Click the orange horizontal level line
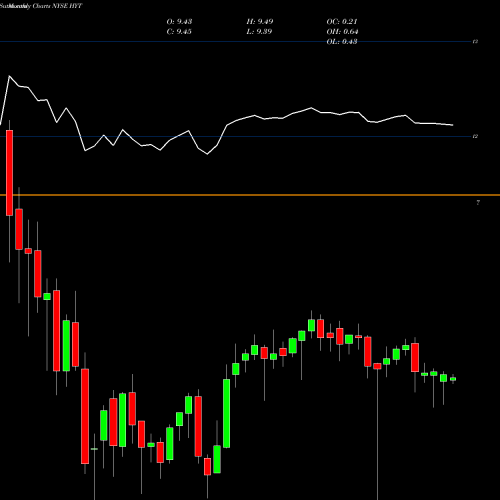The image size is (500, 500). (250, 195)
